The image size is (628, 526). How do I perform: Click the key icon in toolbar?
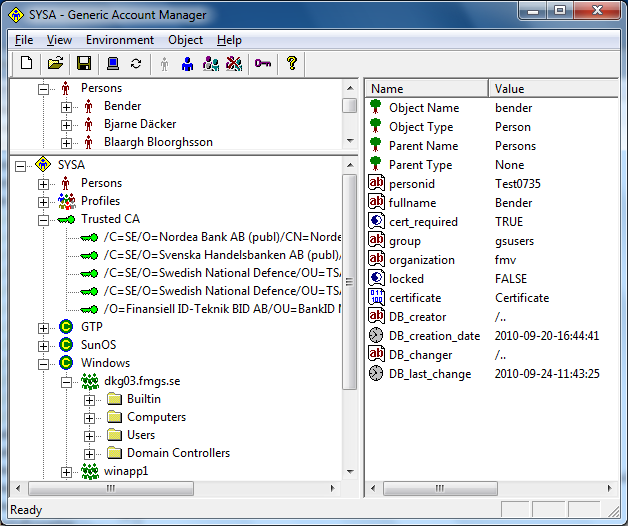pyautogui.click(x=262, y=64)
